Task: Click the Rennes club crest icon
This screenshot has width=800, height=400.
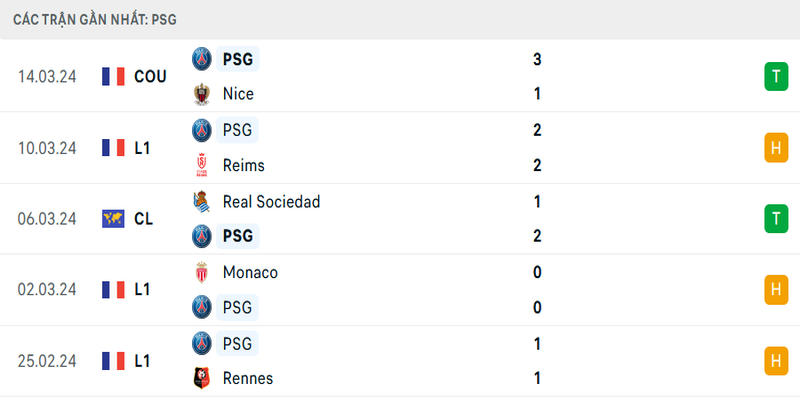Action: point(202,378)
